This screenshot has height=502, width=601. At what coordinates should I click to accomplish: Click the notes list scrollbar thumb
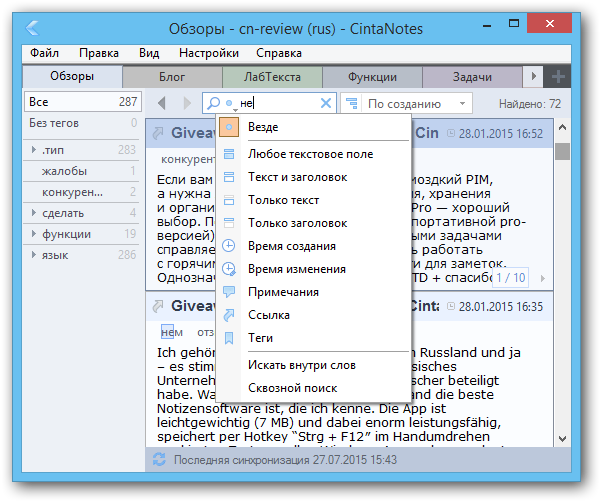562,151
